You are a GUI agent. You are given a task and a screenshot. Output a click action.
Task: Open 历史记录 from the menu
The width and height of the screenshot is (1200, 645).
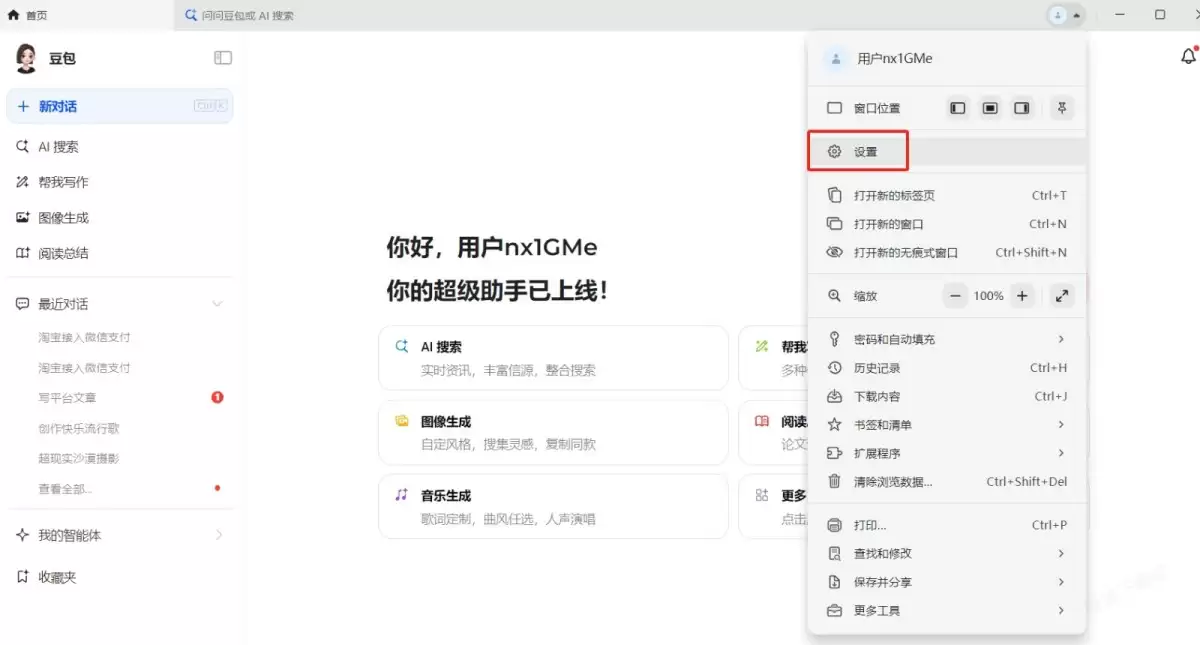946,368
